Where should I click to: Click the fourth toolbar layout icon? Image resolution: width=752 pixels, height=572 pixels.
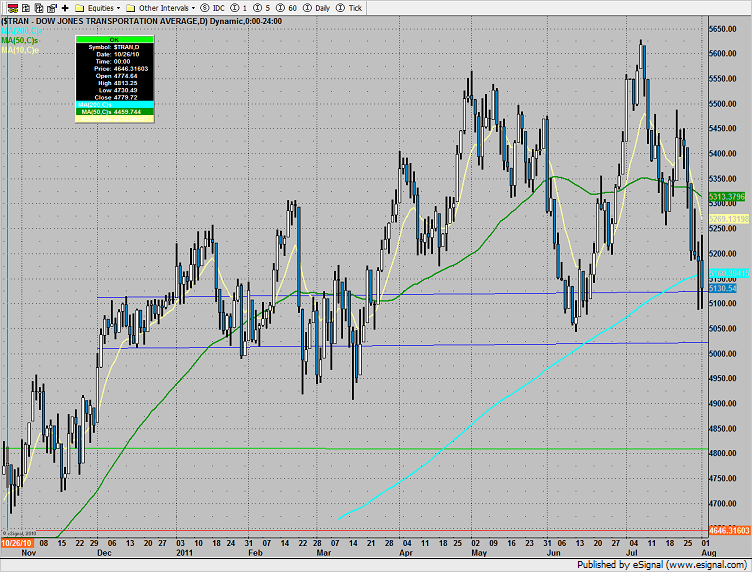pyautogui.click(x=52, y=8)
